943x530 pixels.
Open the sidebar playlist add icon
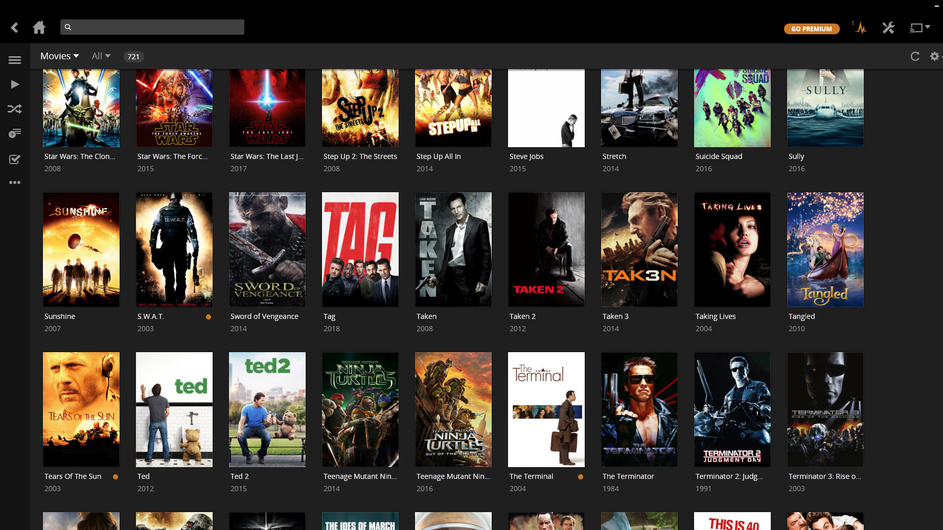coord(14,133)
